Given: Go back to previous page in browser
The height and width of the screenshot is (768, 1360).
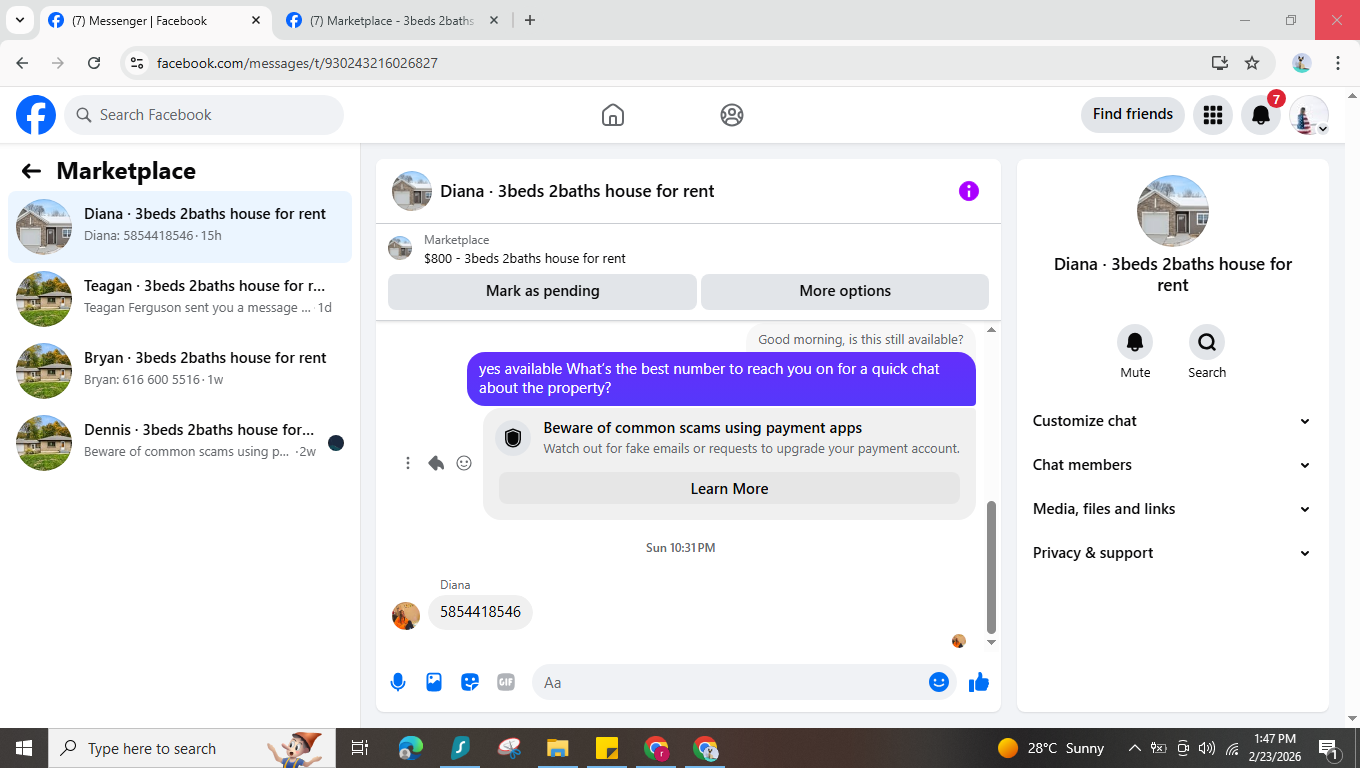Looking at the screenshot, I should coord(22,63).
